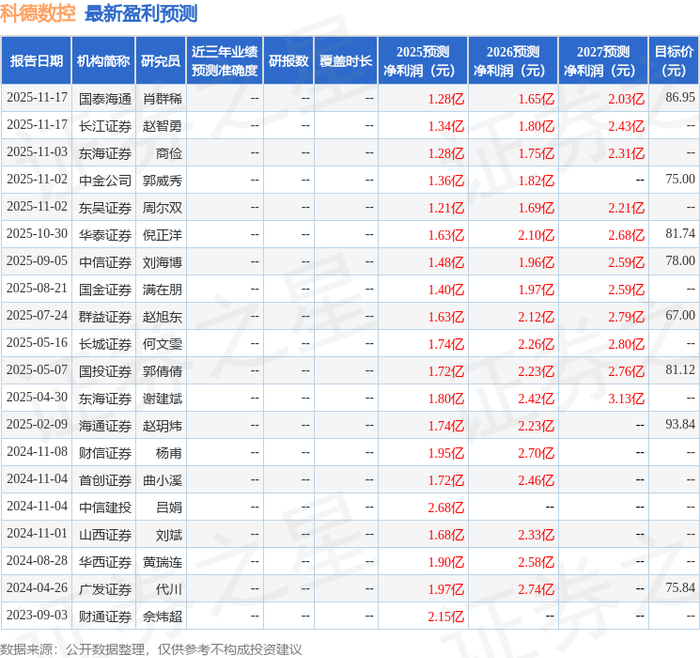The height and width of the screenshot is (658, 700).
Task: Click the 1.40亿 profit value
Action: pos(446,290)
